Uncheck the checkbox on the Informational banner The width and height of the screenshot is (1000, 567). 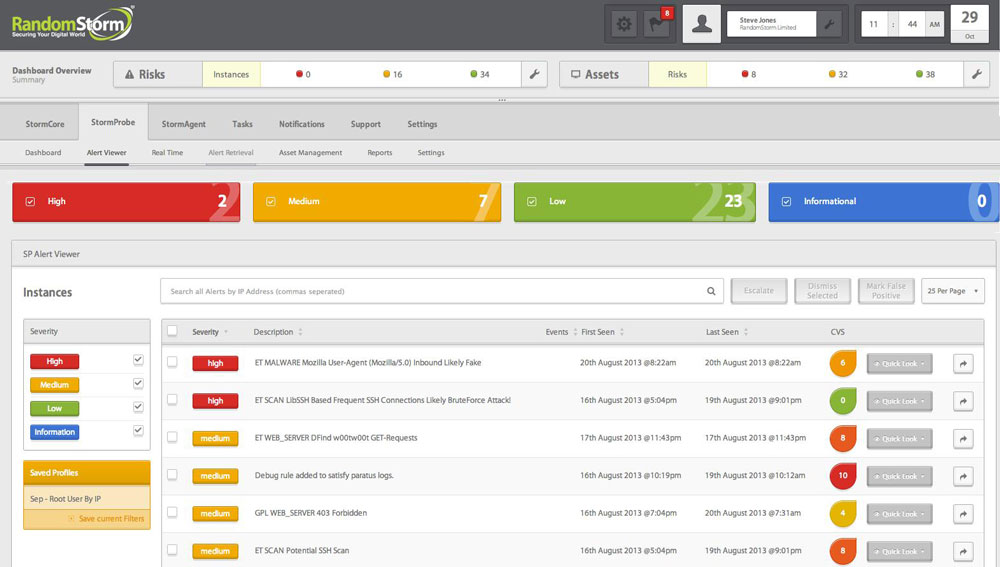point(786,201)
